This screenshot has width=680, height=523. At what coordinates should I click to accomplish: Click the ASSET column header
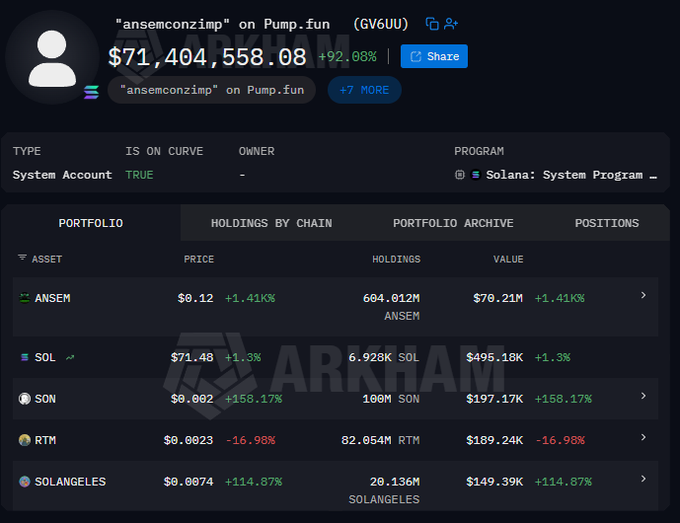tap(47, 259)
